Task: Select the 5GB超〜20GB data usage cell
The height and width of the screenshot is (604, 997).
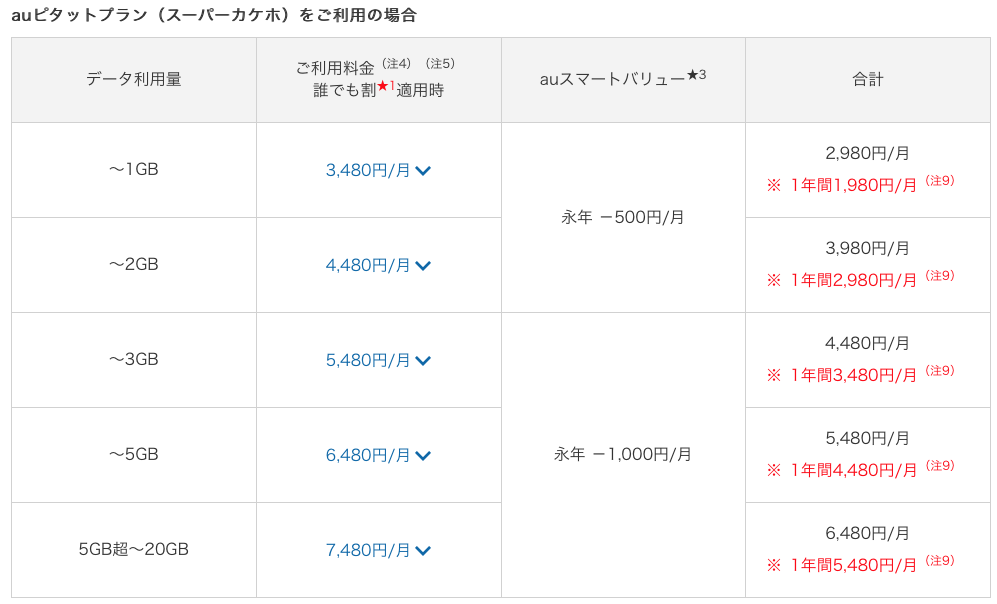Action: [134, 550]
